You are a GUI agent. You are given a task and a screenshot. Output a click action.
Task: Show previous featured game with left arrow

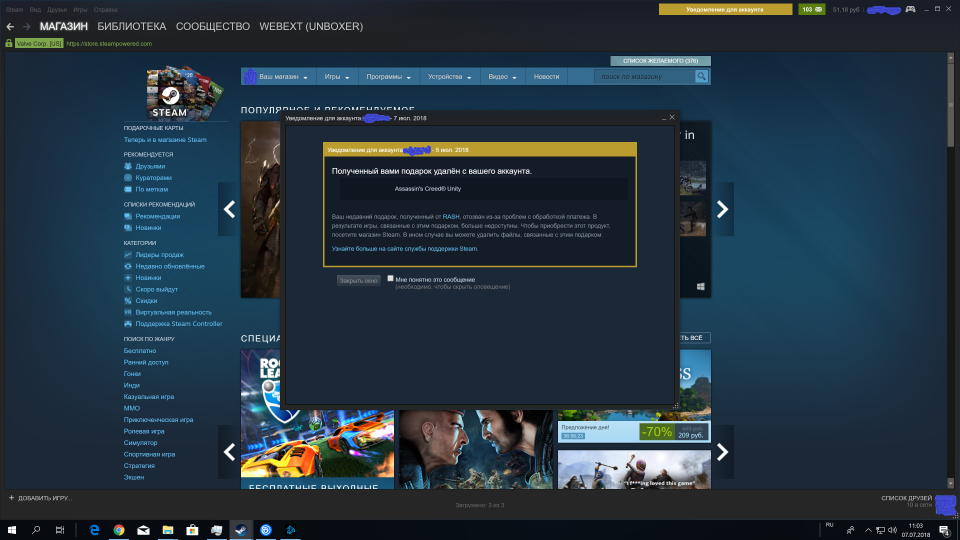click(229, 209)
